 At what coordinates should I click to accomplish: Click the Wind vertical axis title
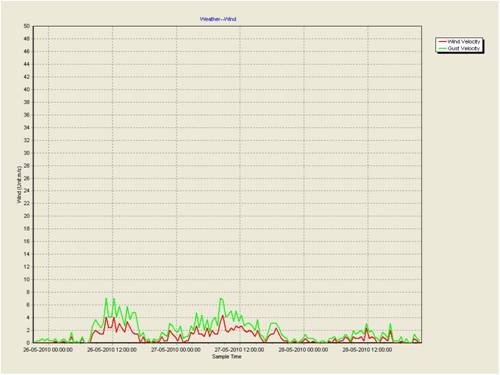coord(19,184)
